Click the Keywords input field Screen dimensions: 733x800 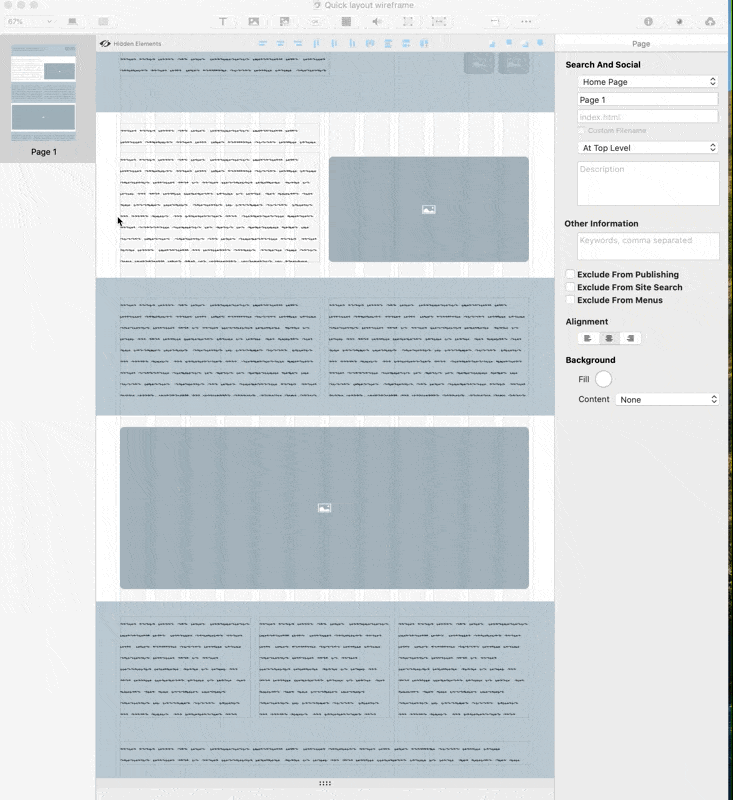(648, 246)
